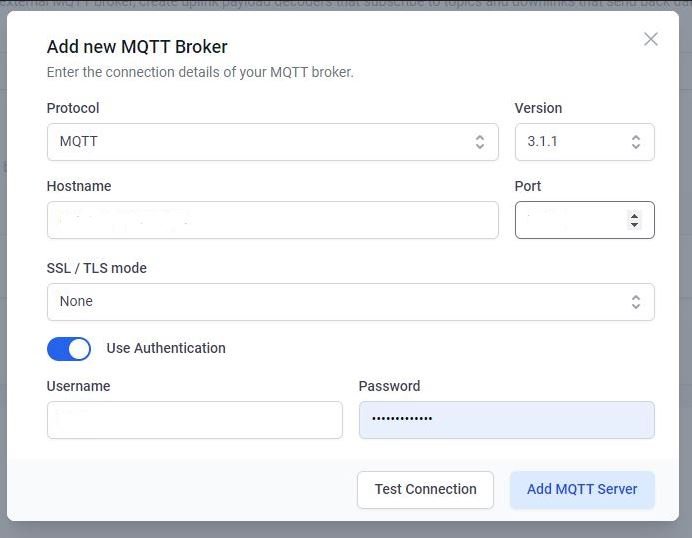Click the SSL / TLS mode label
Viewport: 692px width, 538px height.
point(97,268)
